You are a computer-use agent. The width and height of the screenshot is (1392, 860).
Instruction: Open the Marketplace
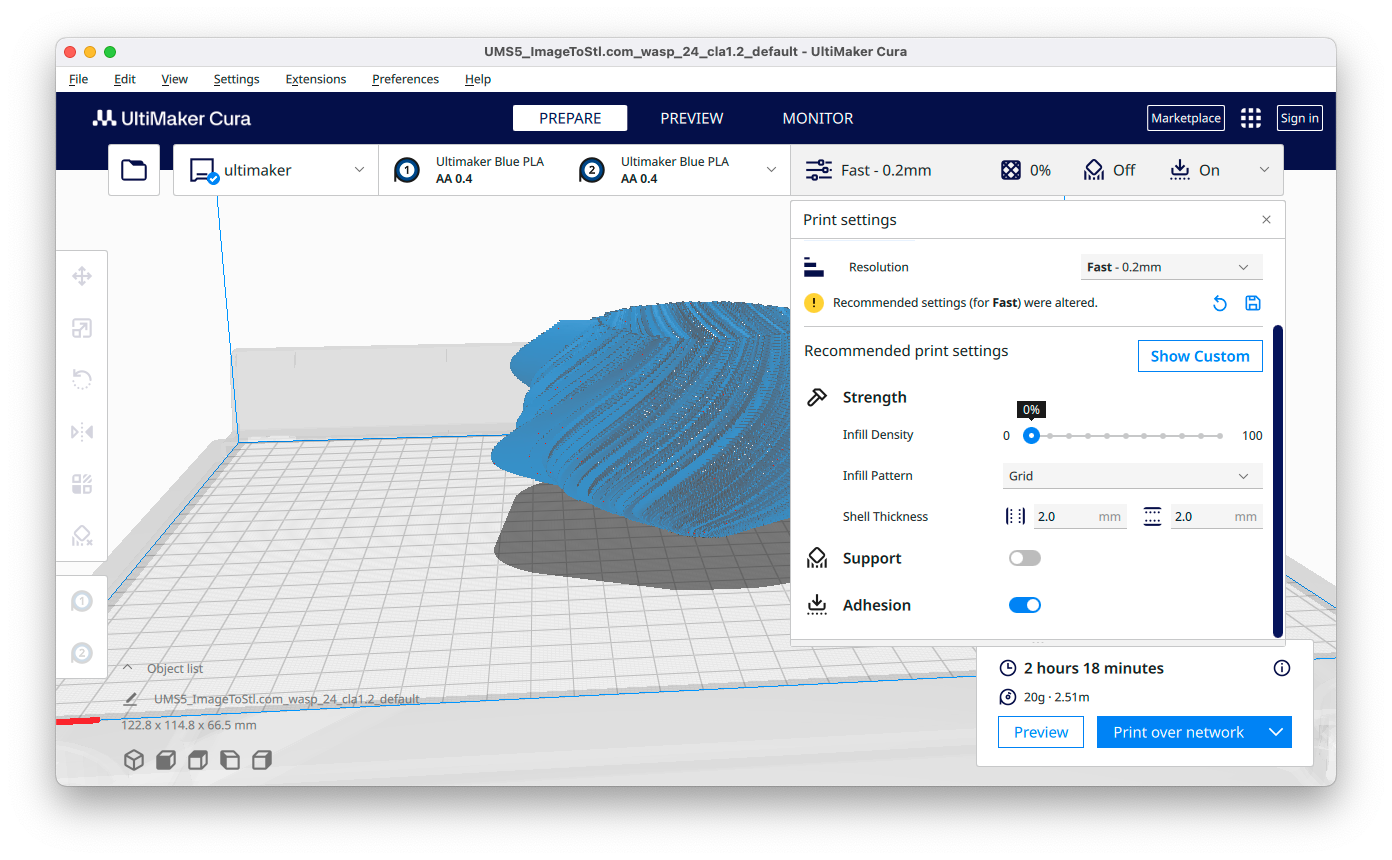pyautogui.click(x=1186, y=118)
